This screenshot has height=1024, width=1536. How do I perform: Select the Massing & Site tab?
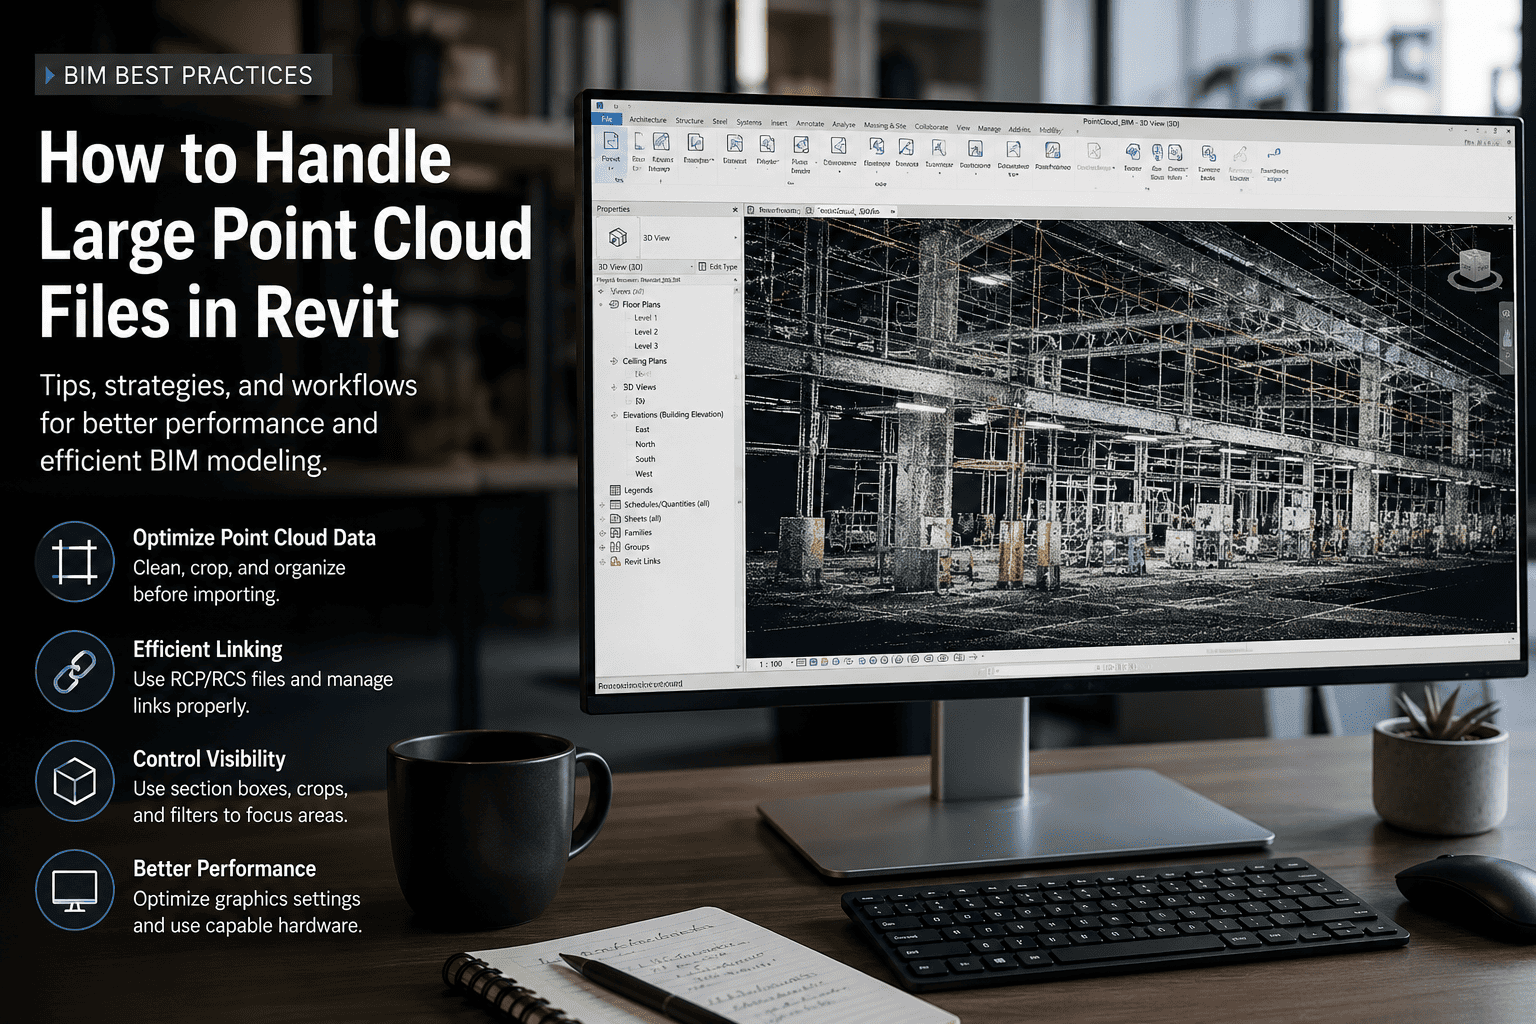885,126
